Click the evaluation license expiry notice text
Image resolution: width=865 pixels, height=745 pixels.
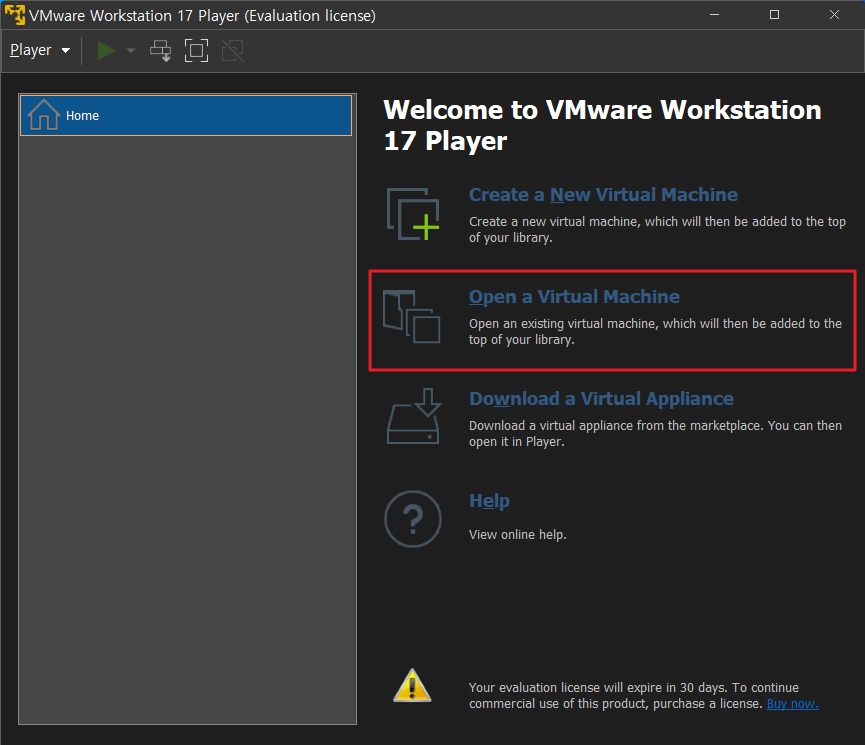pyautogui.click(x=643, y=695)
